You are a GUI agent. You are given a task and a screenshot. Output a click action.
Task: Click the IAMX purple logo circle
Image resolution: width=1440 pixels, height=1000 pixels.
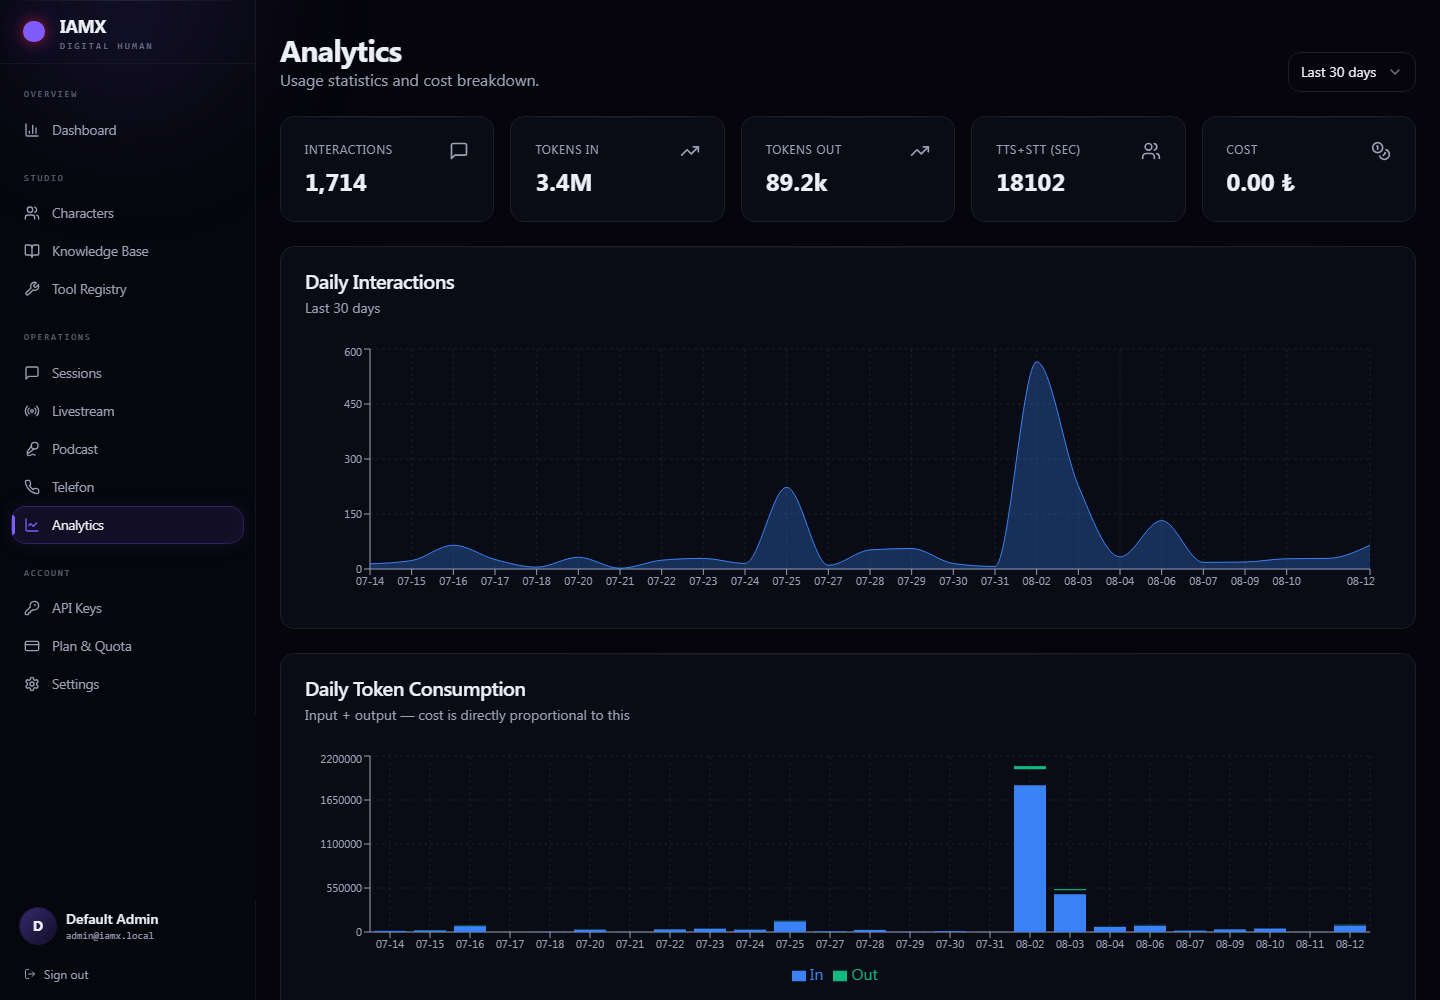coord(34,32)
